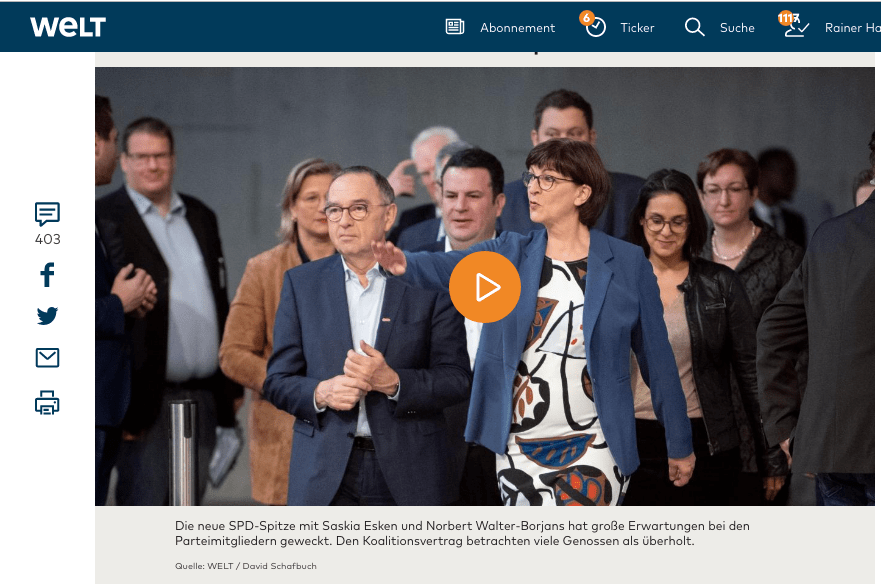
Task: Play the video with orange button
Action: click(485, 287)
